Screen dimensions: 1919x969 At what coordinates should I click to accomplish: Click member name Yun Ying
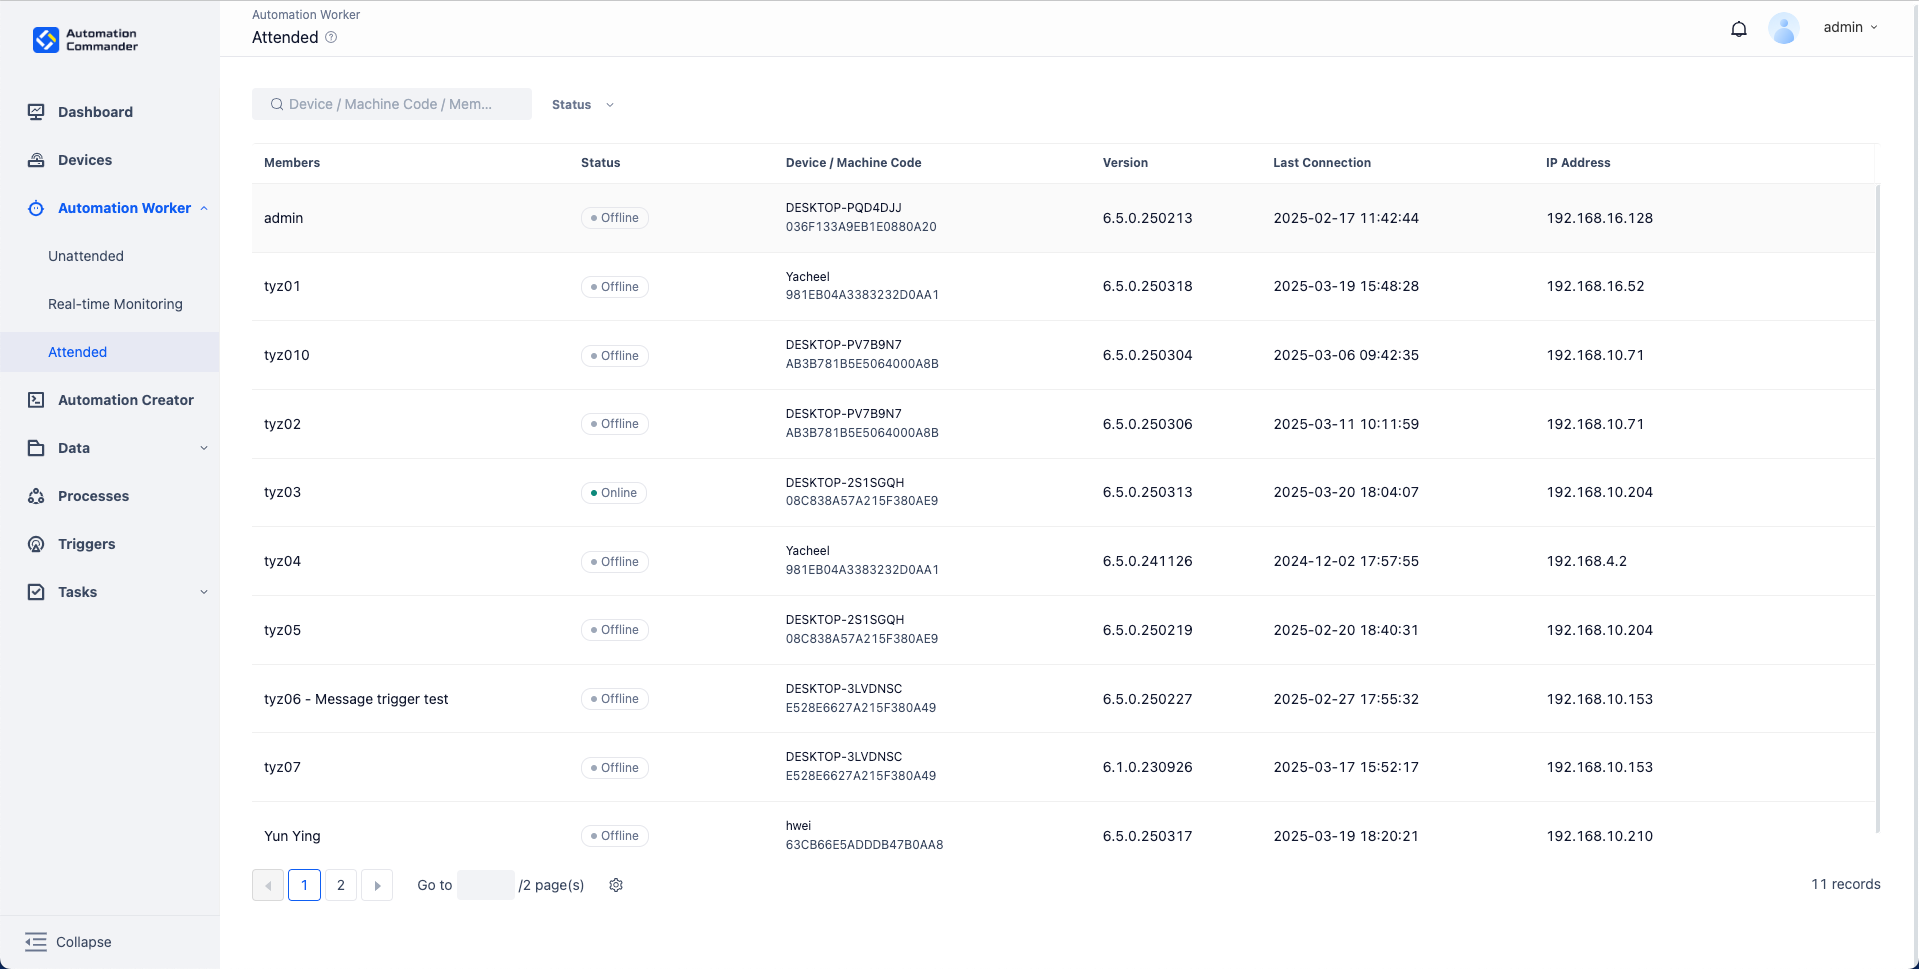292,836
